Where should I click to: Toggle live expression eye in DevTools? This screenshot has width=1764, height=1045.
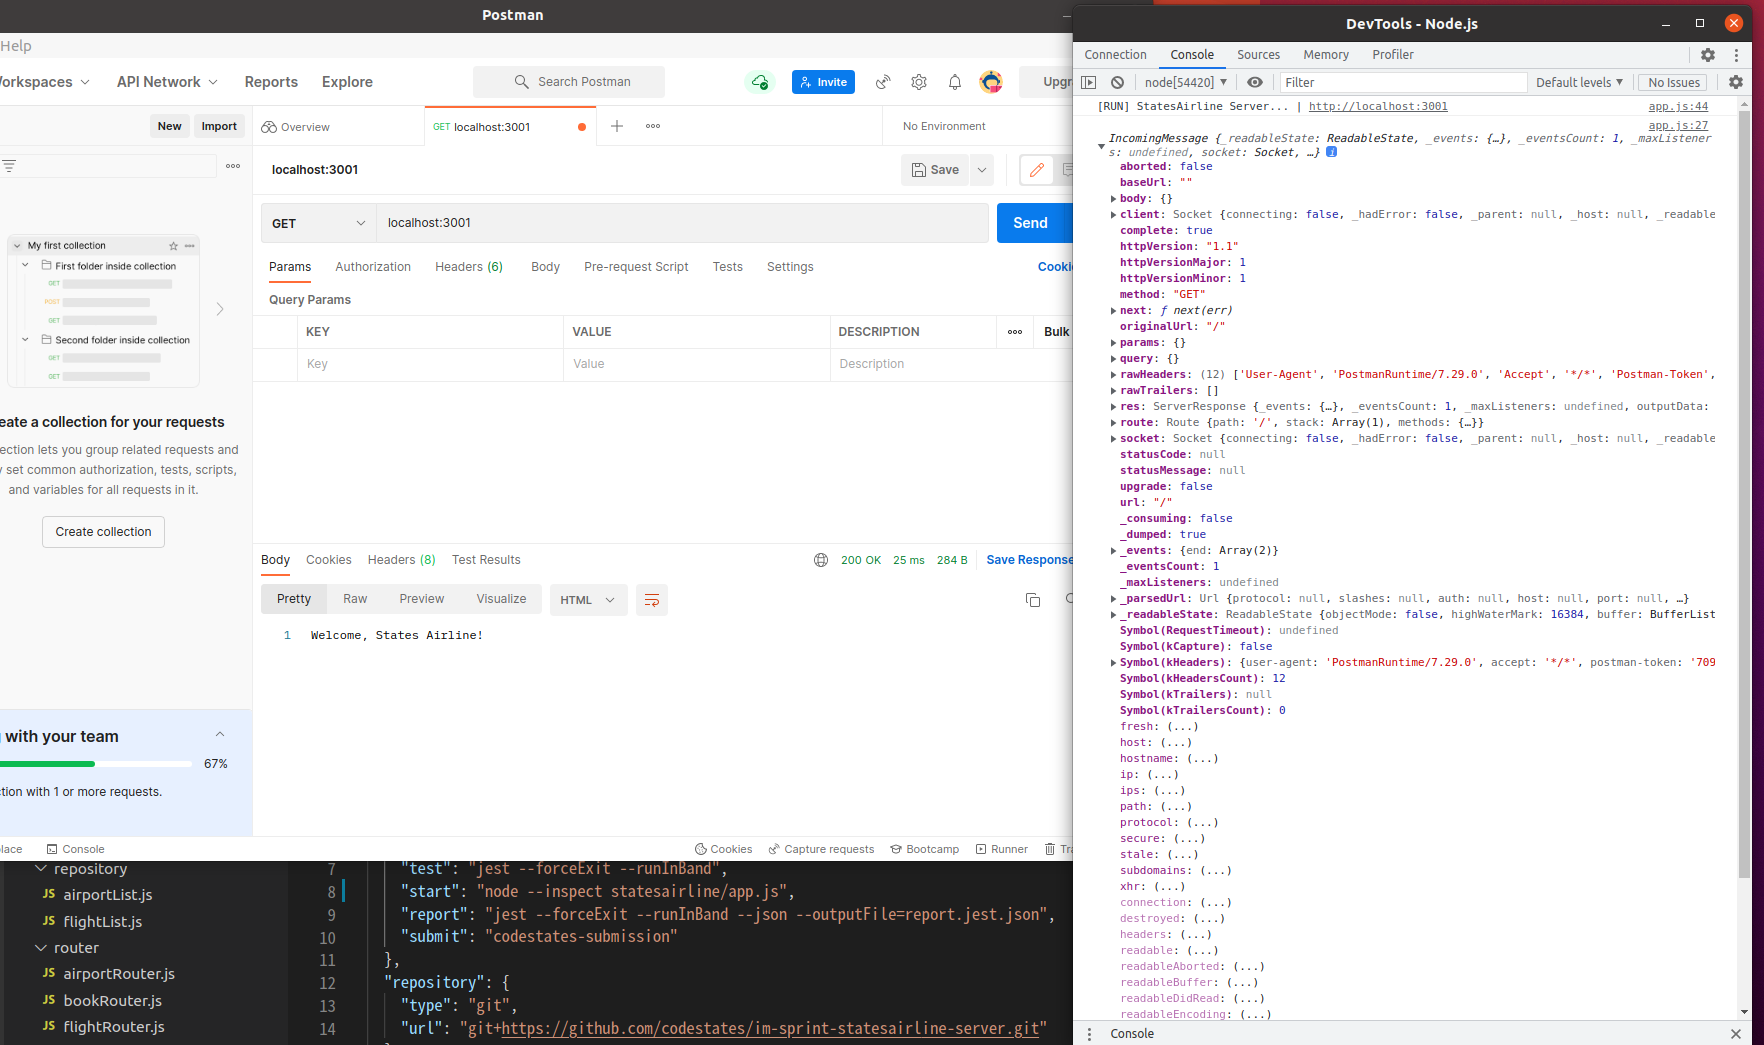click(1255, 83)
